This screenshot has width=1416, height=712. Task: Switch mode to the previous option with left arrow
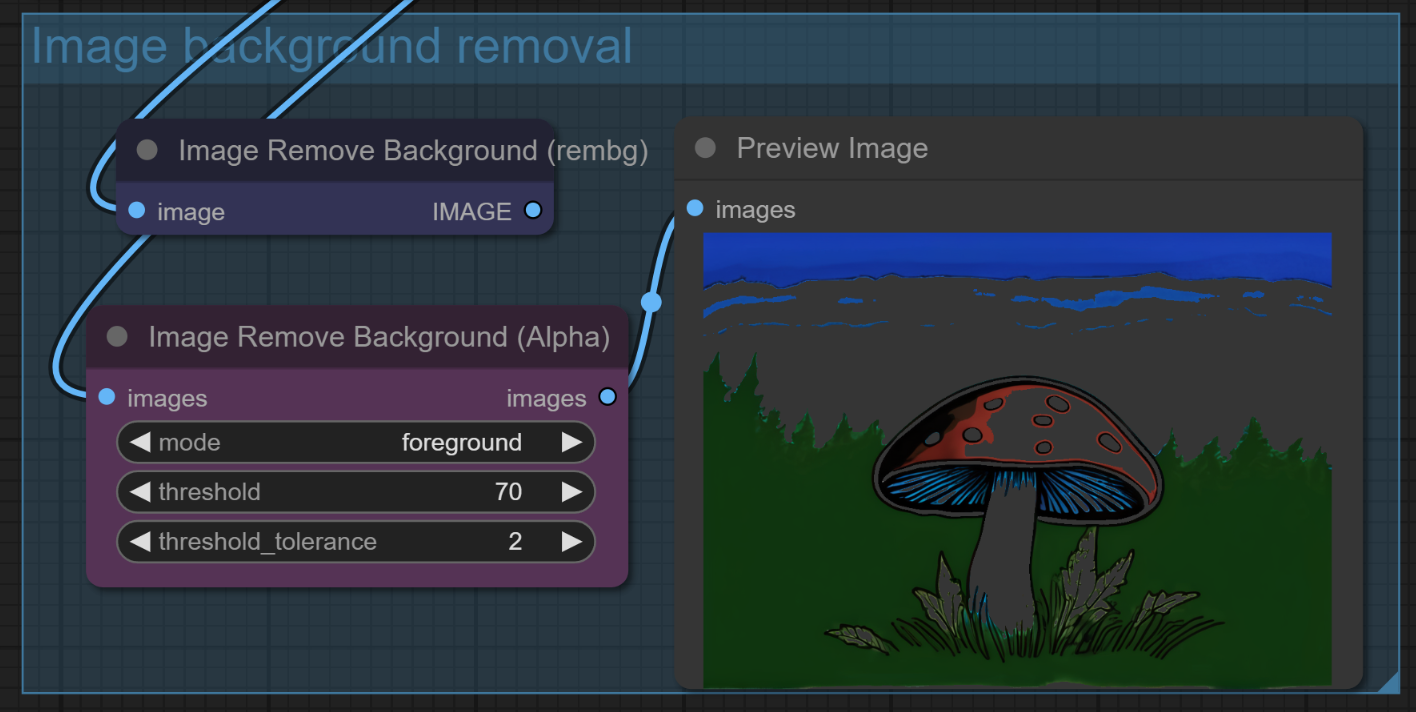[140, 442]
